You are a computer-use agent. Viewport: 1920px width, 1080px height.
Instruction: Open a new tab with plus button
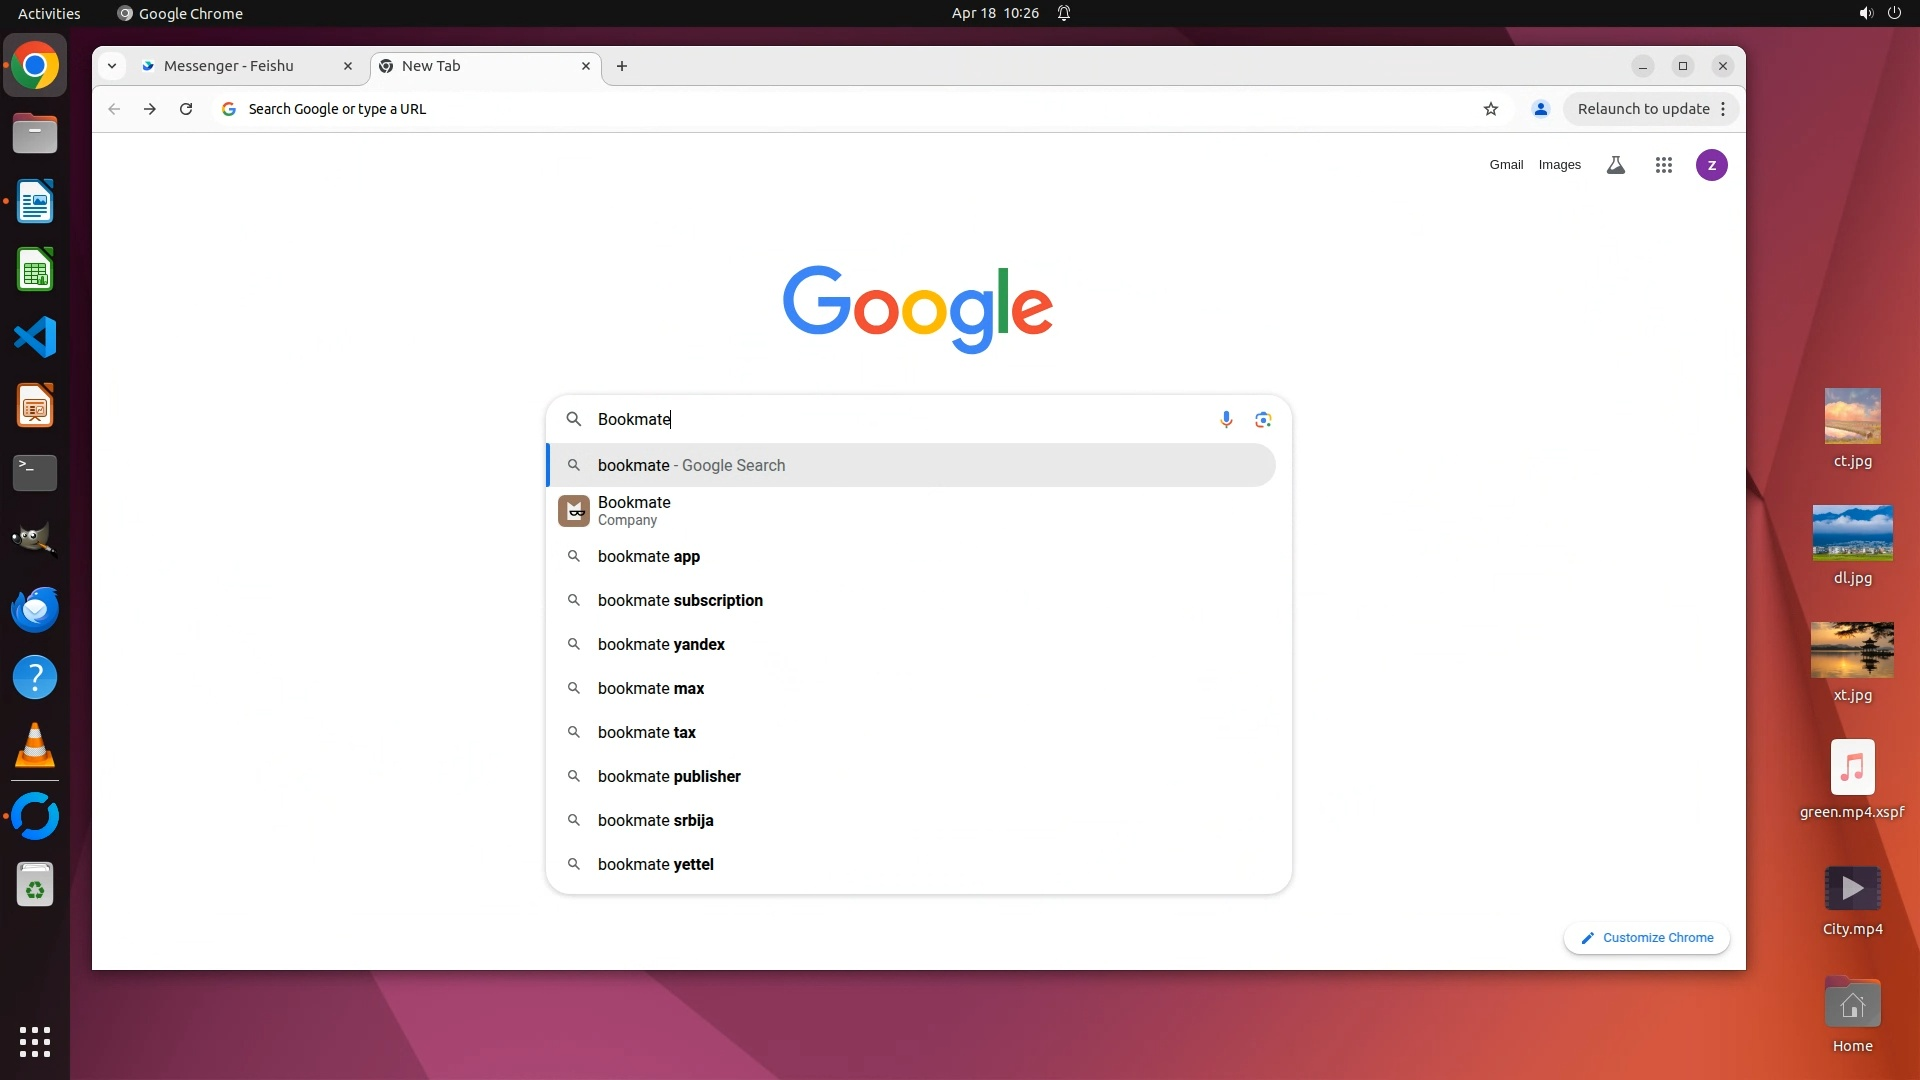coord(622,66)
